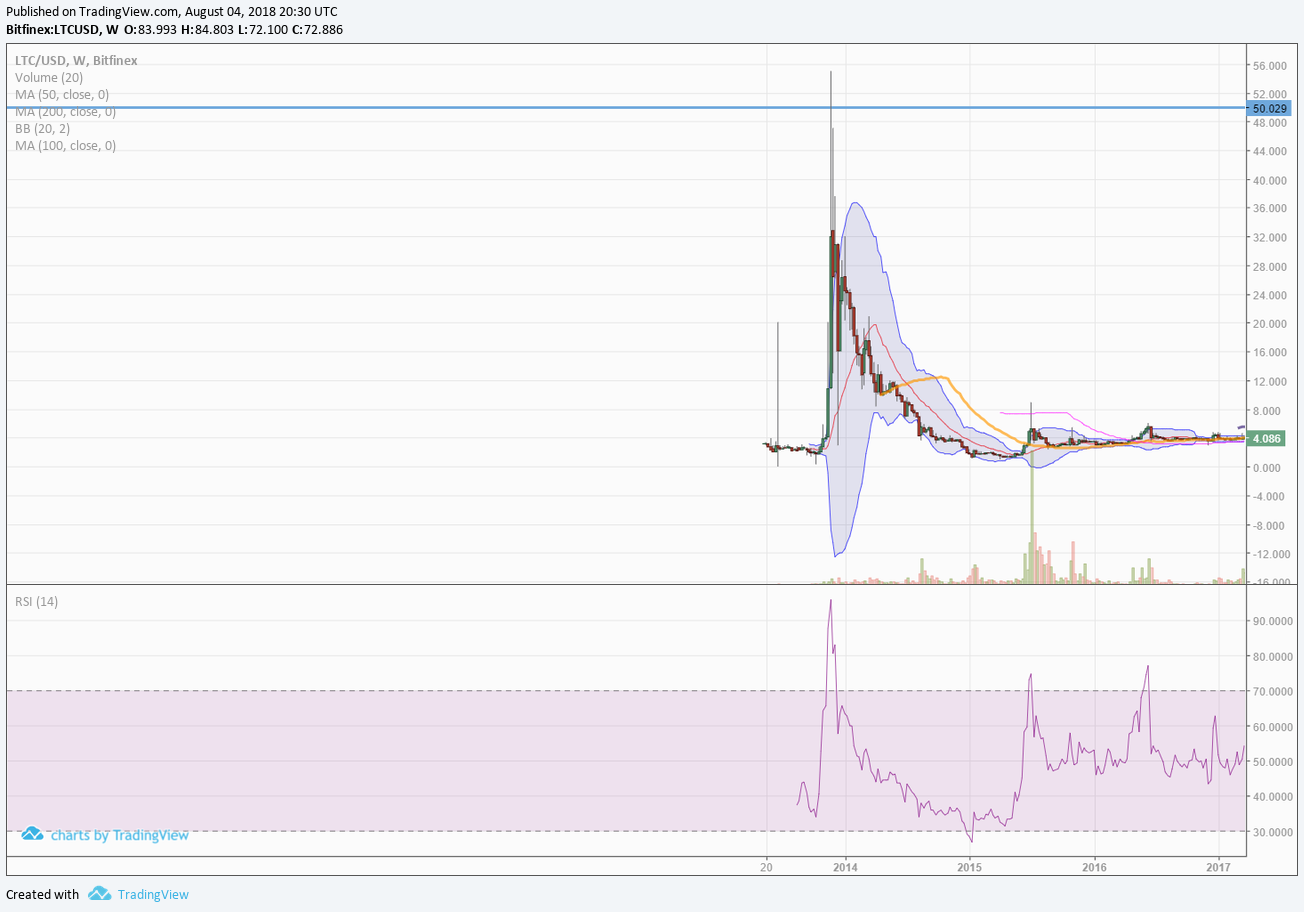Click the TradingView cloud logo in footer

click(98, 893)
